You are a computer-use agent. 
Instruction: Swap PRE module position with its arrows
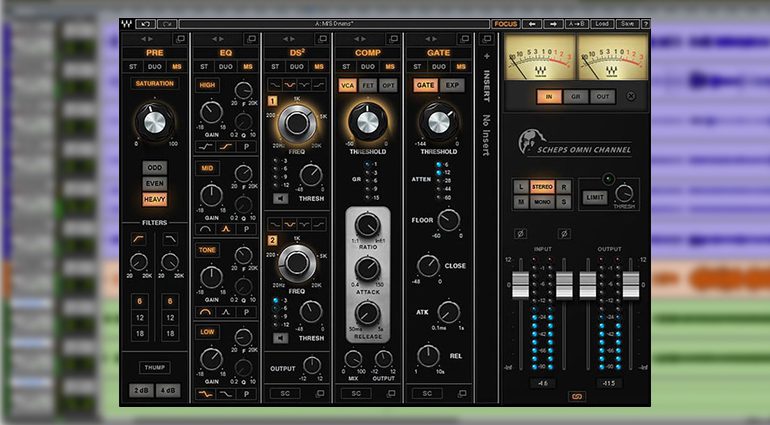tap(147, 39)
